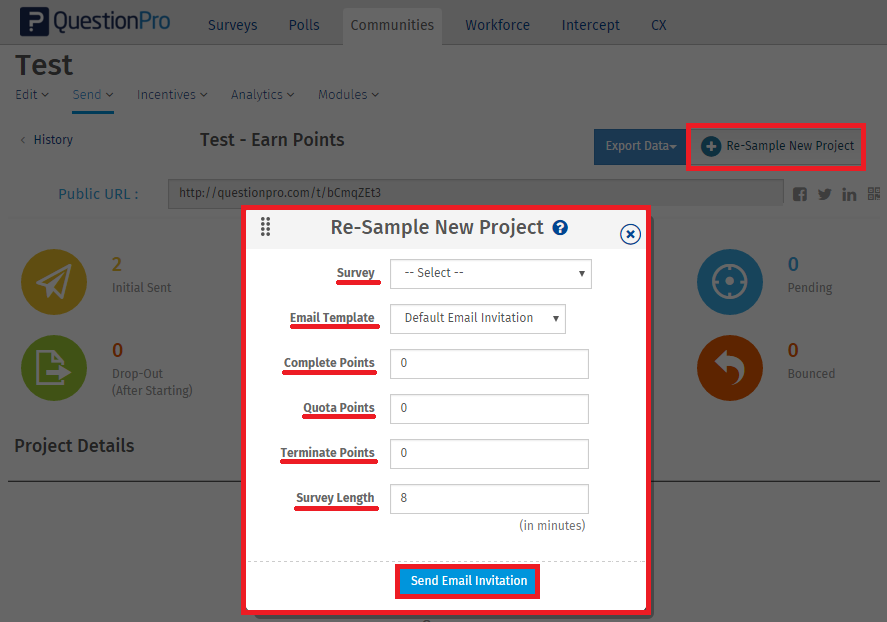
Task: Click the dialog drag handle grip
Action: coord(266,227)
